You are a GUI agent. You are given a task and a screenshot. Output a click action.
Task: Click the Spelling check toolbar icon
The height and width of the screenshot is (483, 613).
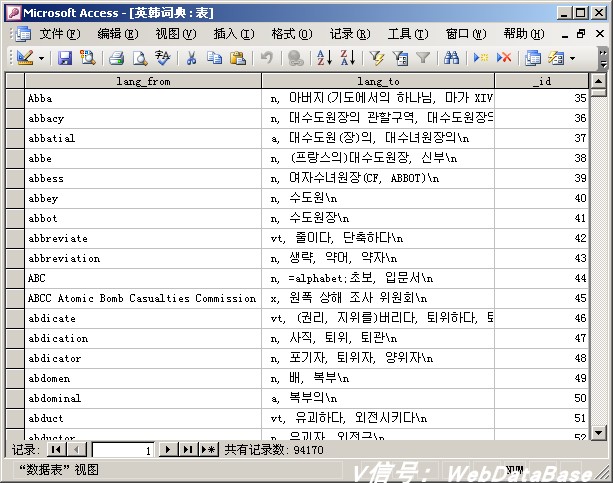click(163, 58)
